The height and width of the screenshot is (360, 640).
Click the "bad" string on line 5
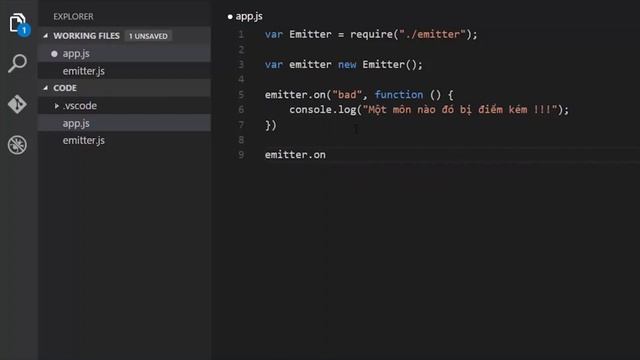(x=347, y=95)
